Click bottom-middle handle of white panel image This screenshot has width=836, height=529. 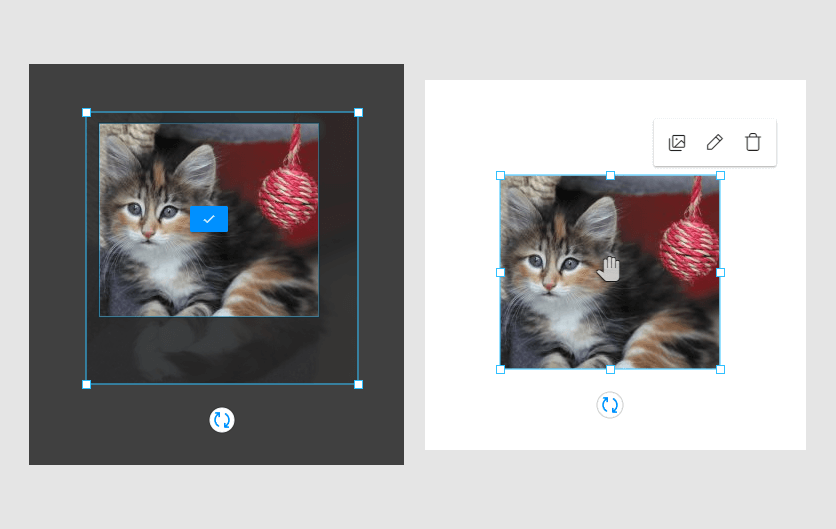pyautogui.click(x=610, y=370)
